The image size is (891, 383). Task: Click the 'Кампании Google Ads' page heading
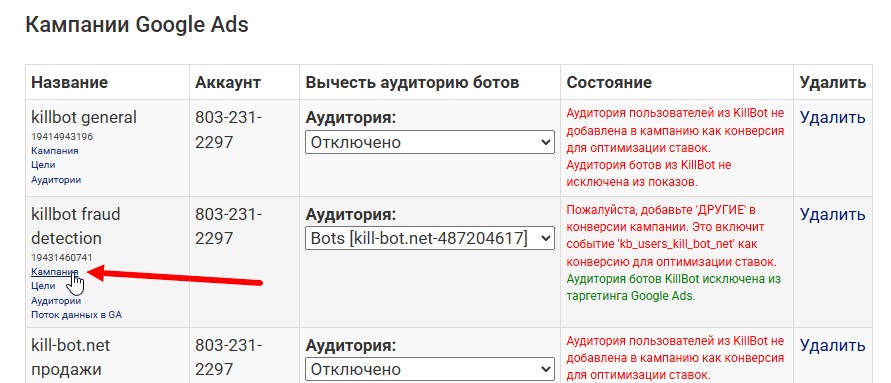click(x=137, y=26)
